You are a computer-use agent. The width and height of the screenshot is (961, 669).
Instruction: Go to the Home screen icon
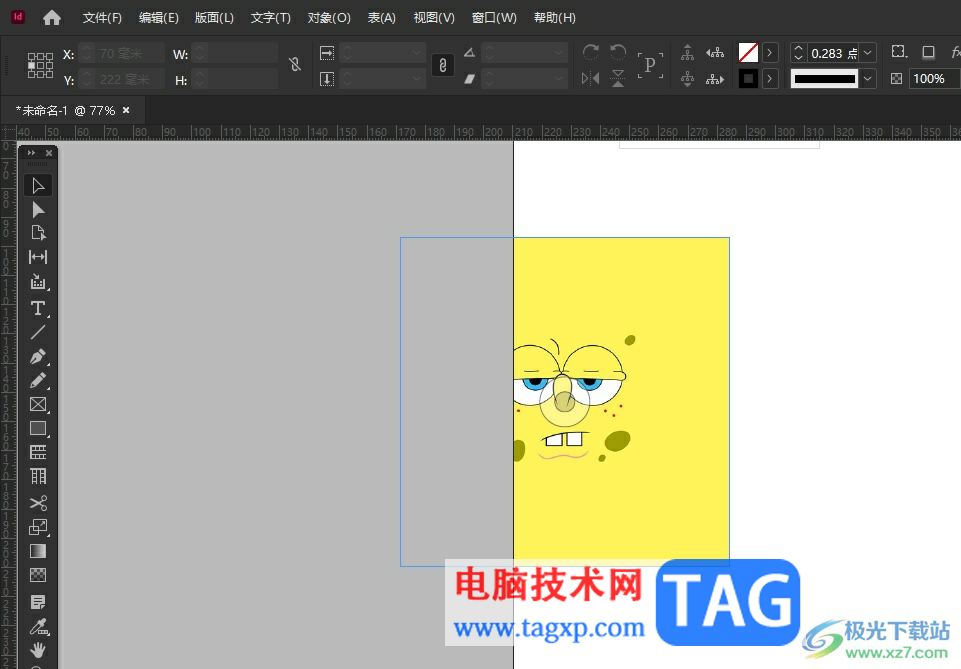(52, 18)
